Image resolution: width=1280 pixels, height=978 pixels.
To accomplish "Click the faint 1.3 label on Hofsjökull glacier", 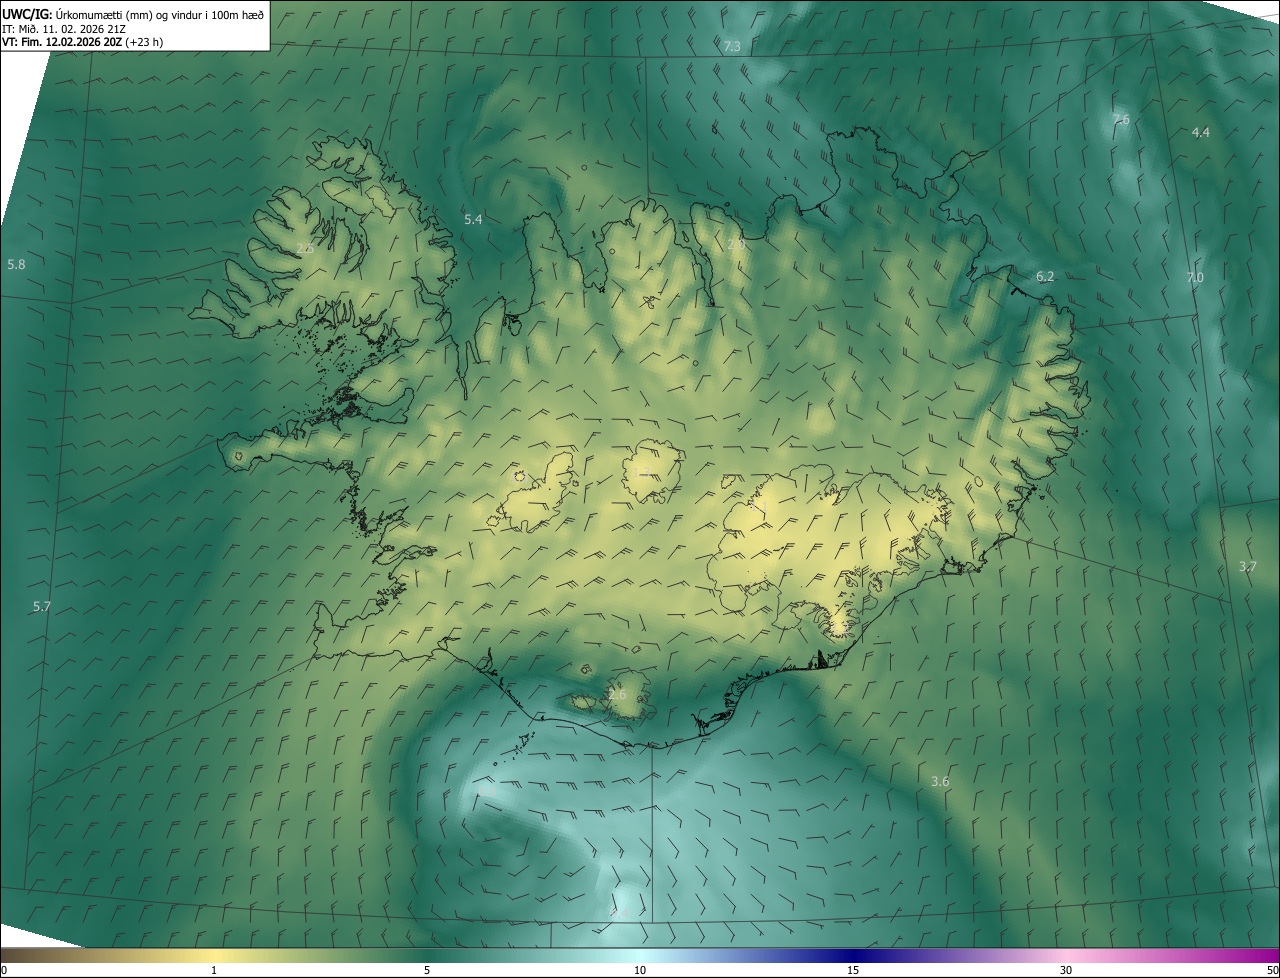I will [x=643, y=471].
